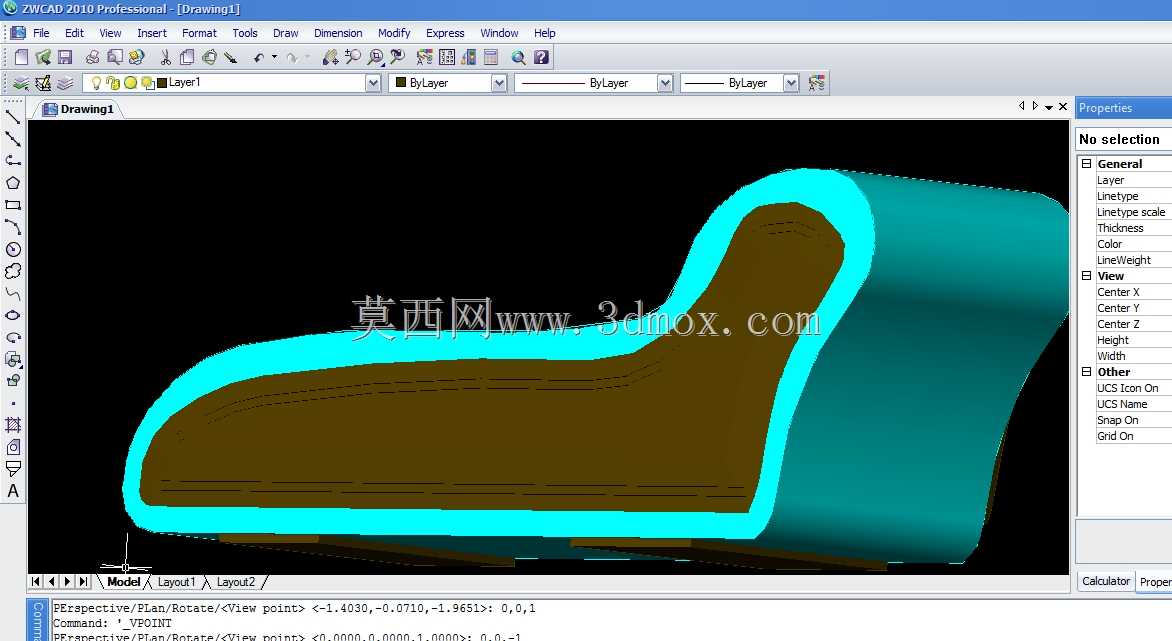Click the Copy icon

tap(187, 58)
